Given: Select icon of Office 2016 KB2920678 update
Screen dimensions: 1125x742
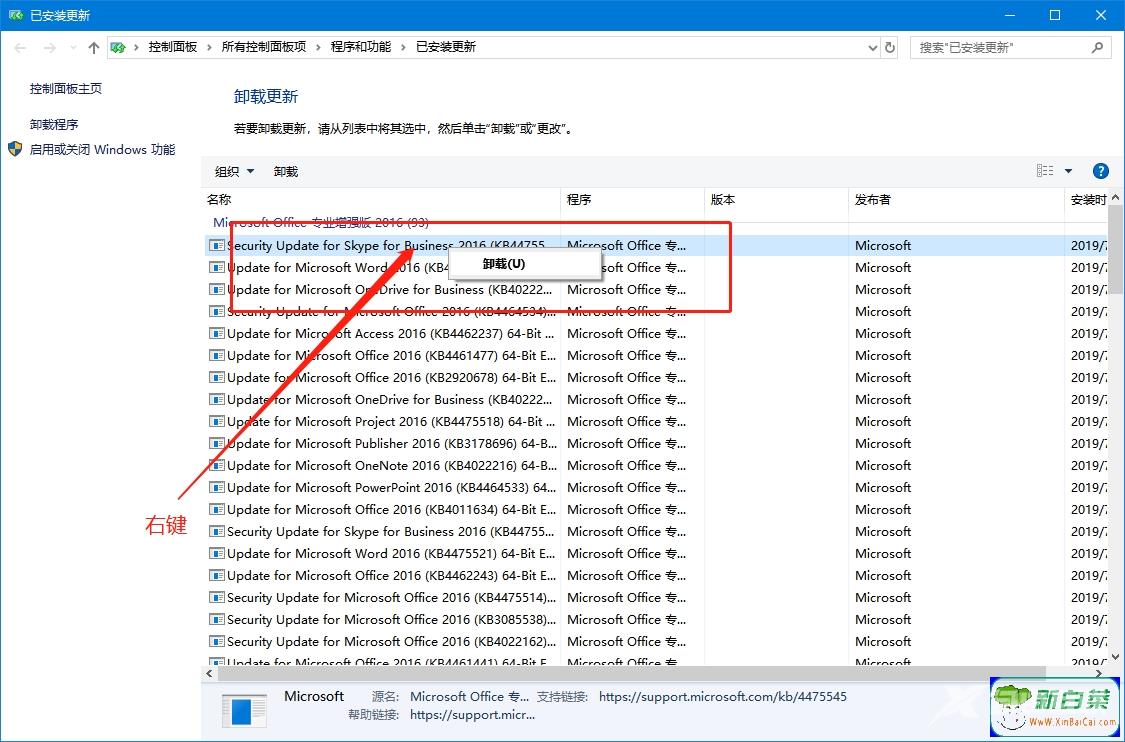Looking at the screenshot, I should click(216, 377).
